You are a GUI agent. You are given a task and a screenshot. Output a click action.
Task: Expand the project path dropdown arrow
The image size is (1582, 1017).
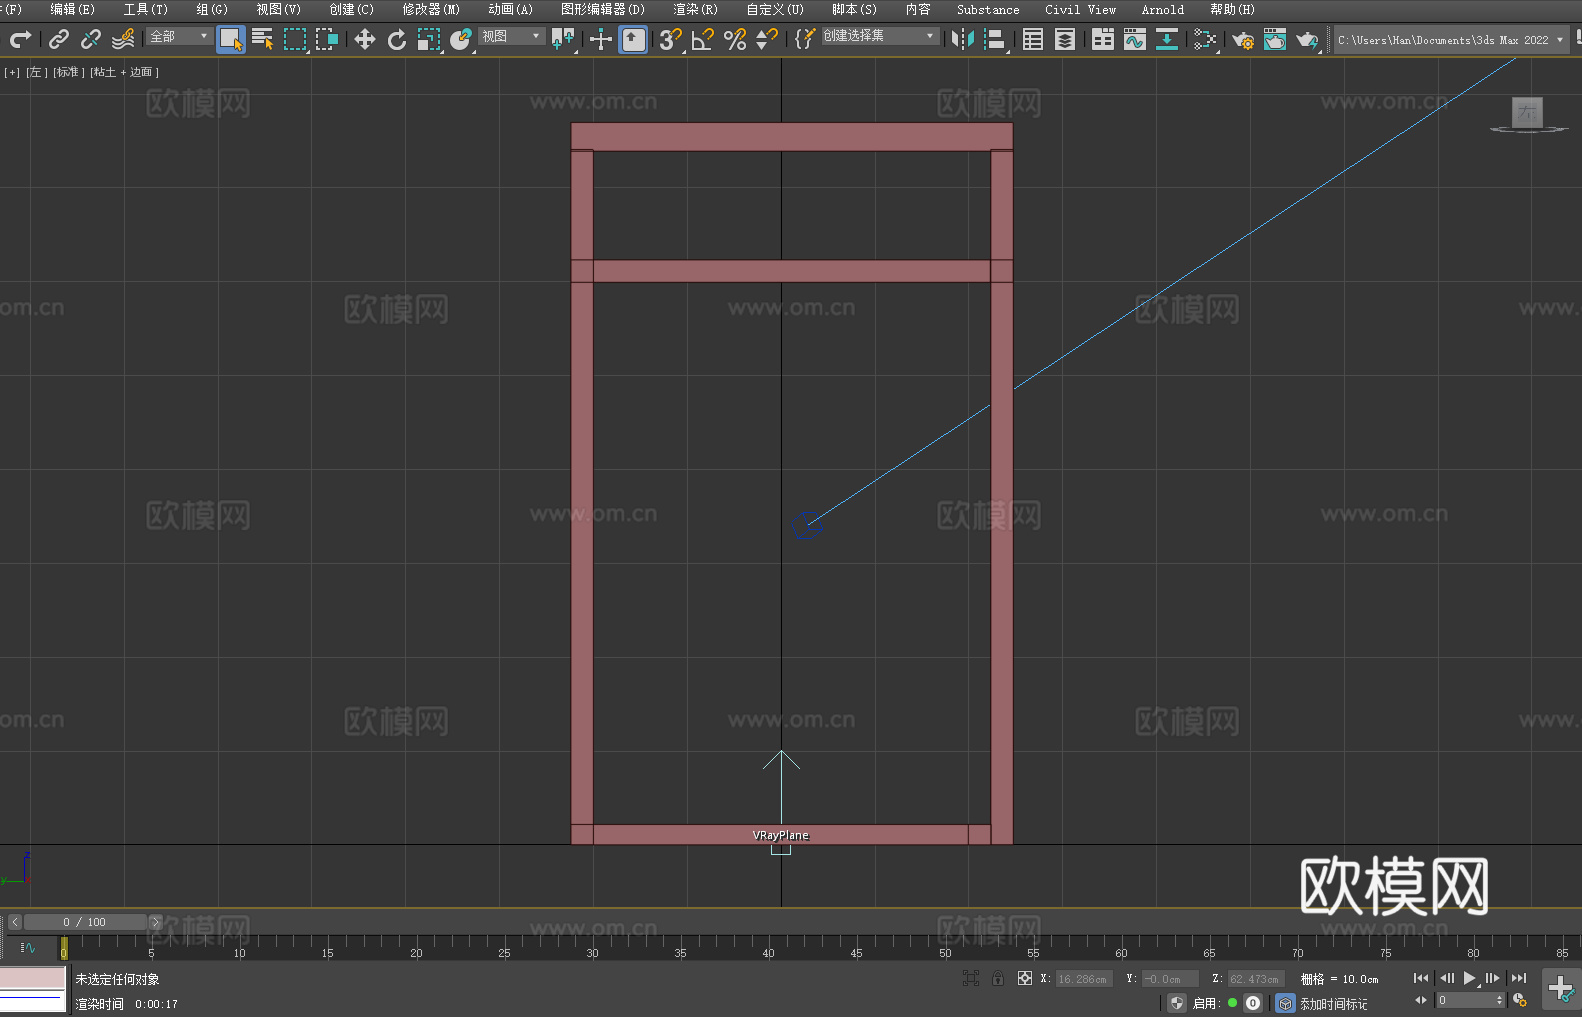click(x=1560, y=40)
